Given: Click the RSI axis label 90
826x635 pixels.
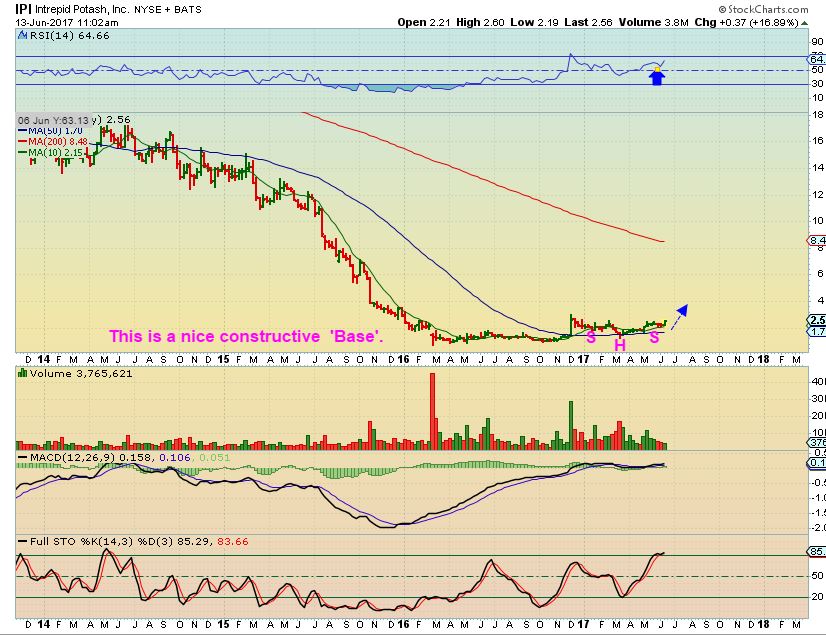Looking at the screenshot, I should pos(817,42).
